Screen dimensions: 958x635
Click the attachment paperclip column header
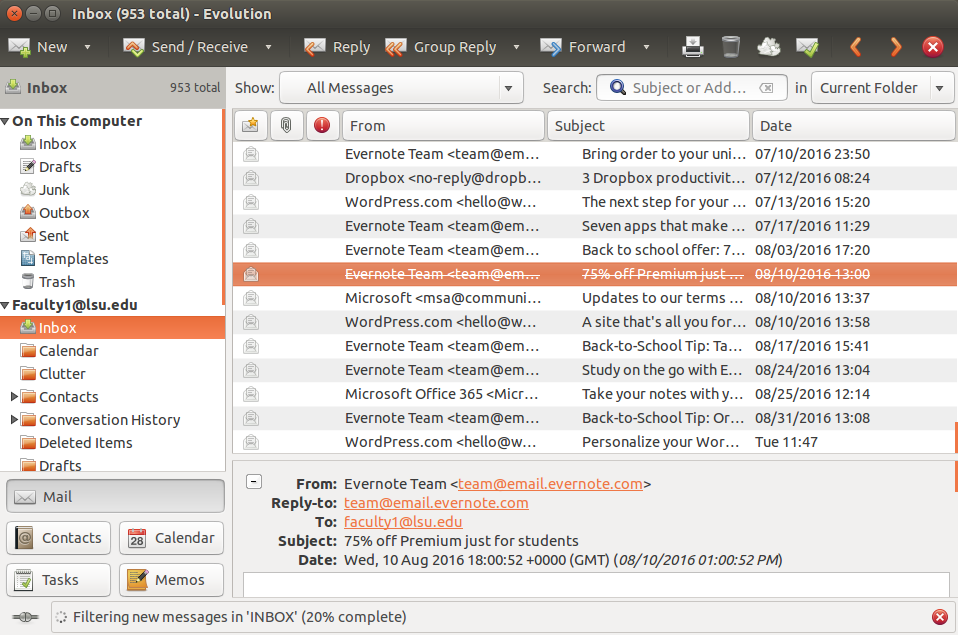click(x=286, y=126)
